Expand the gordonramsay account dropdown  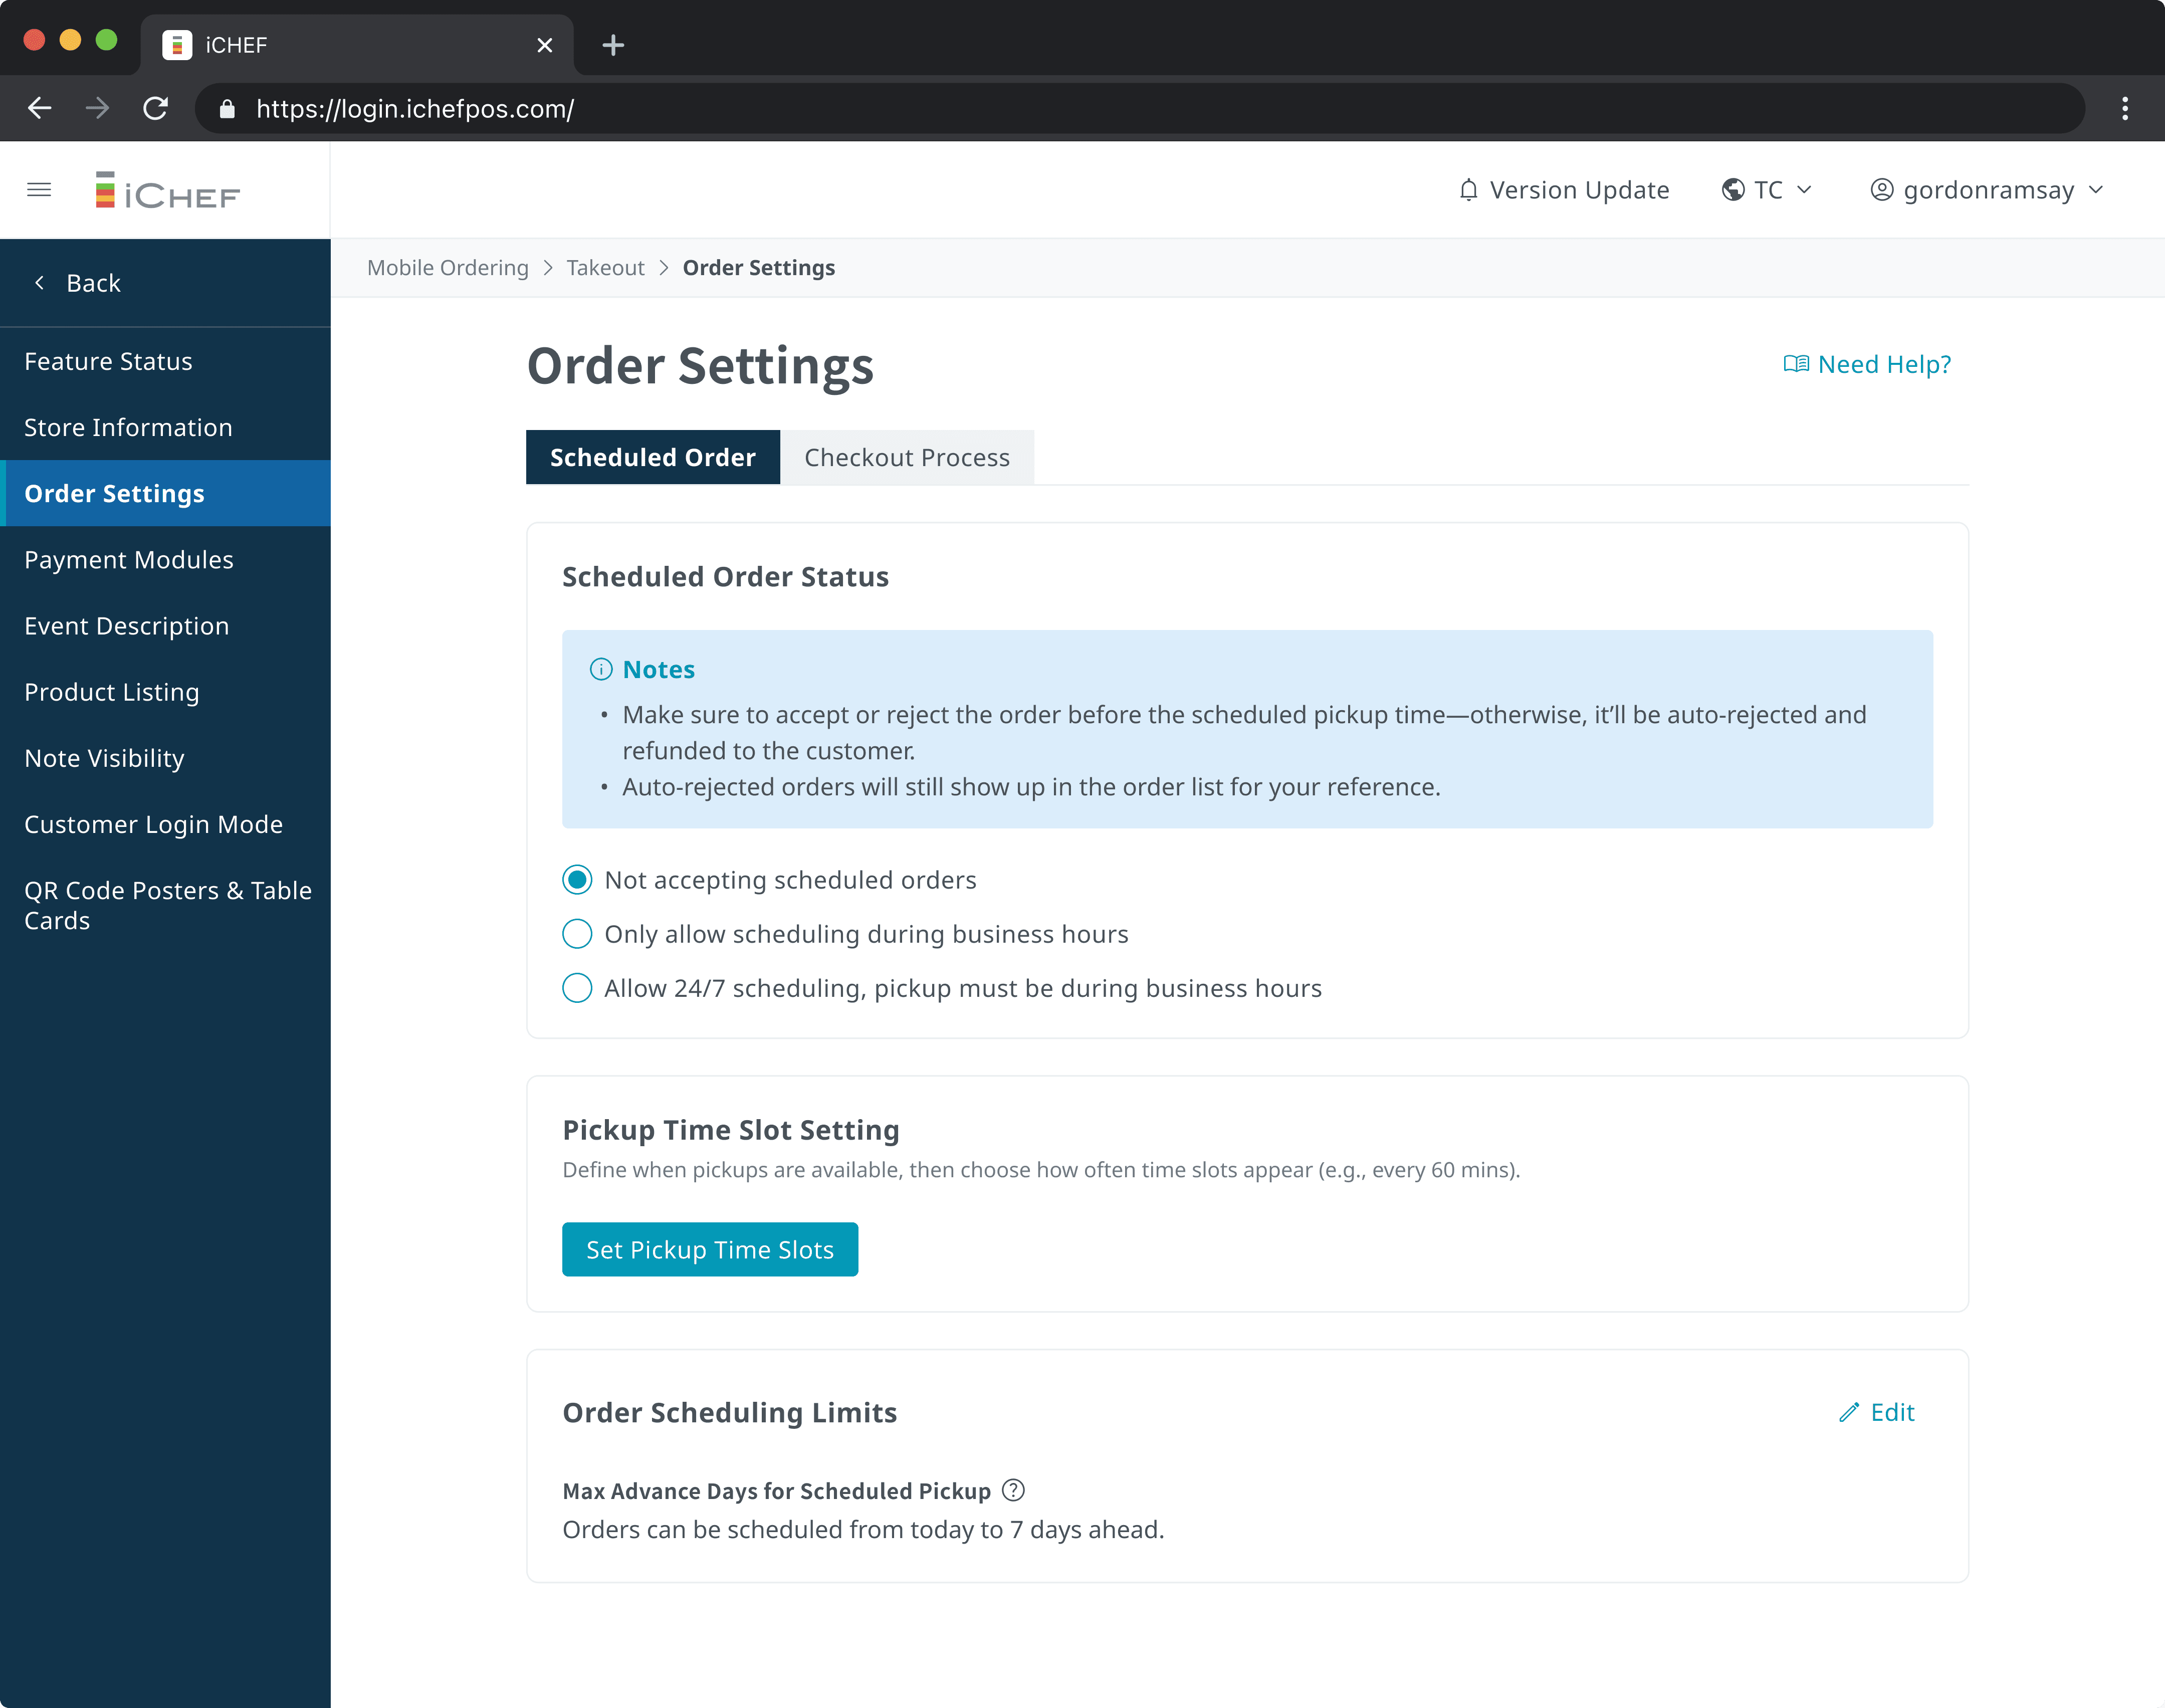coord(1988,190)
